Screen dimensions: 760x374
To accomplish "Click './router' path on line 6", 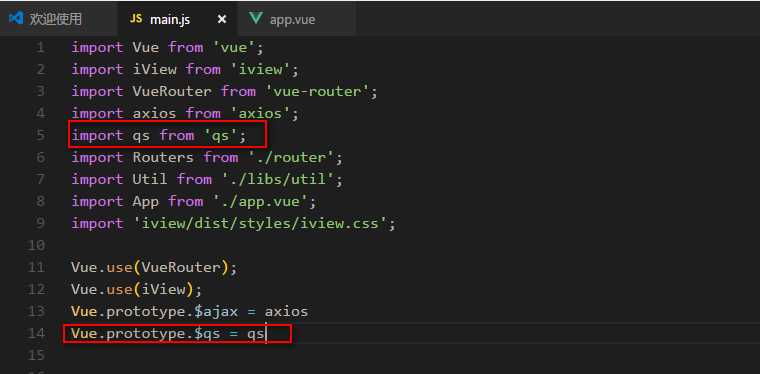I will click(291, 157).
